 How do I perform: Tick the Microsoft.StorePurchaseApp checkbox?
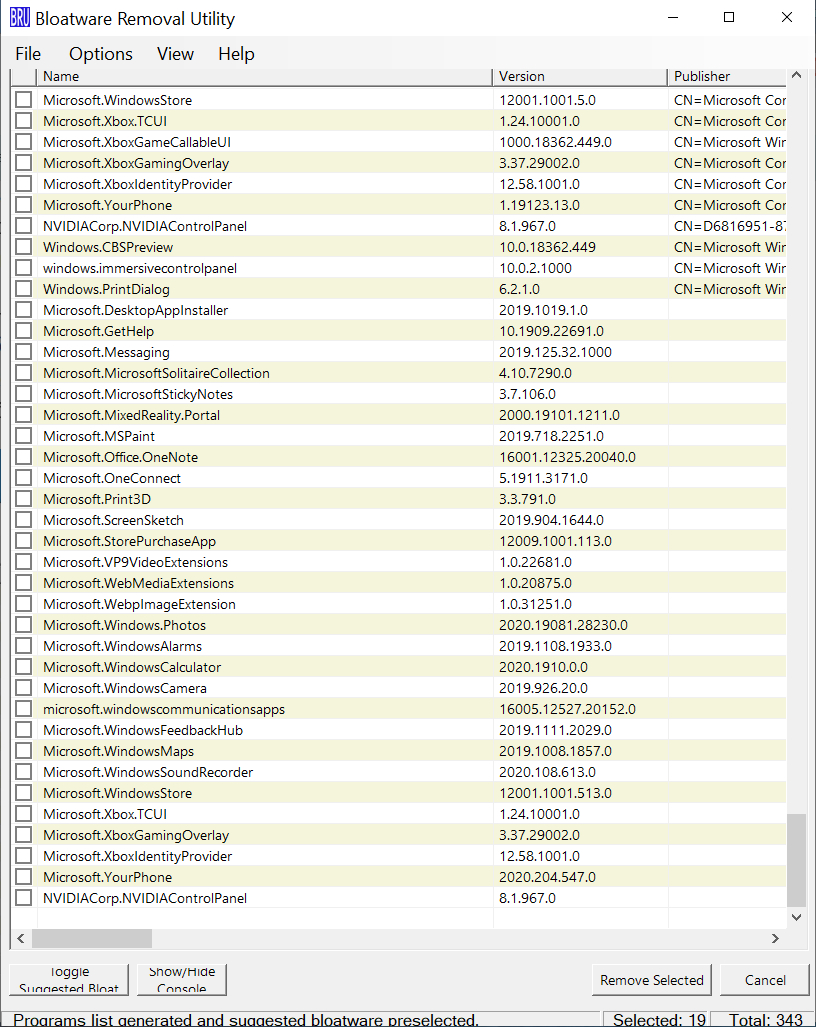(24, 540)
